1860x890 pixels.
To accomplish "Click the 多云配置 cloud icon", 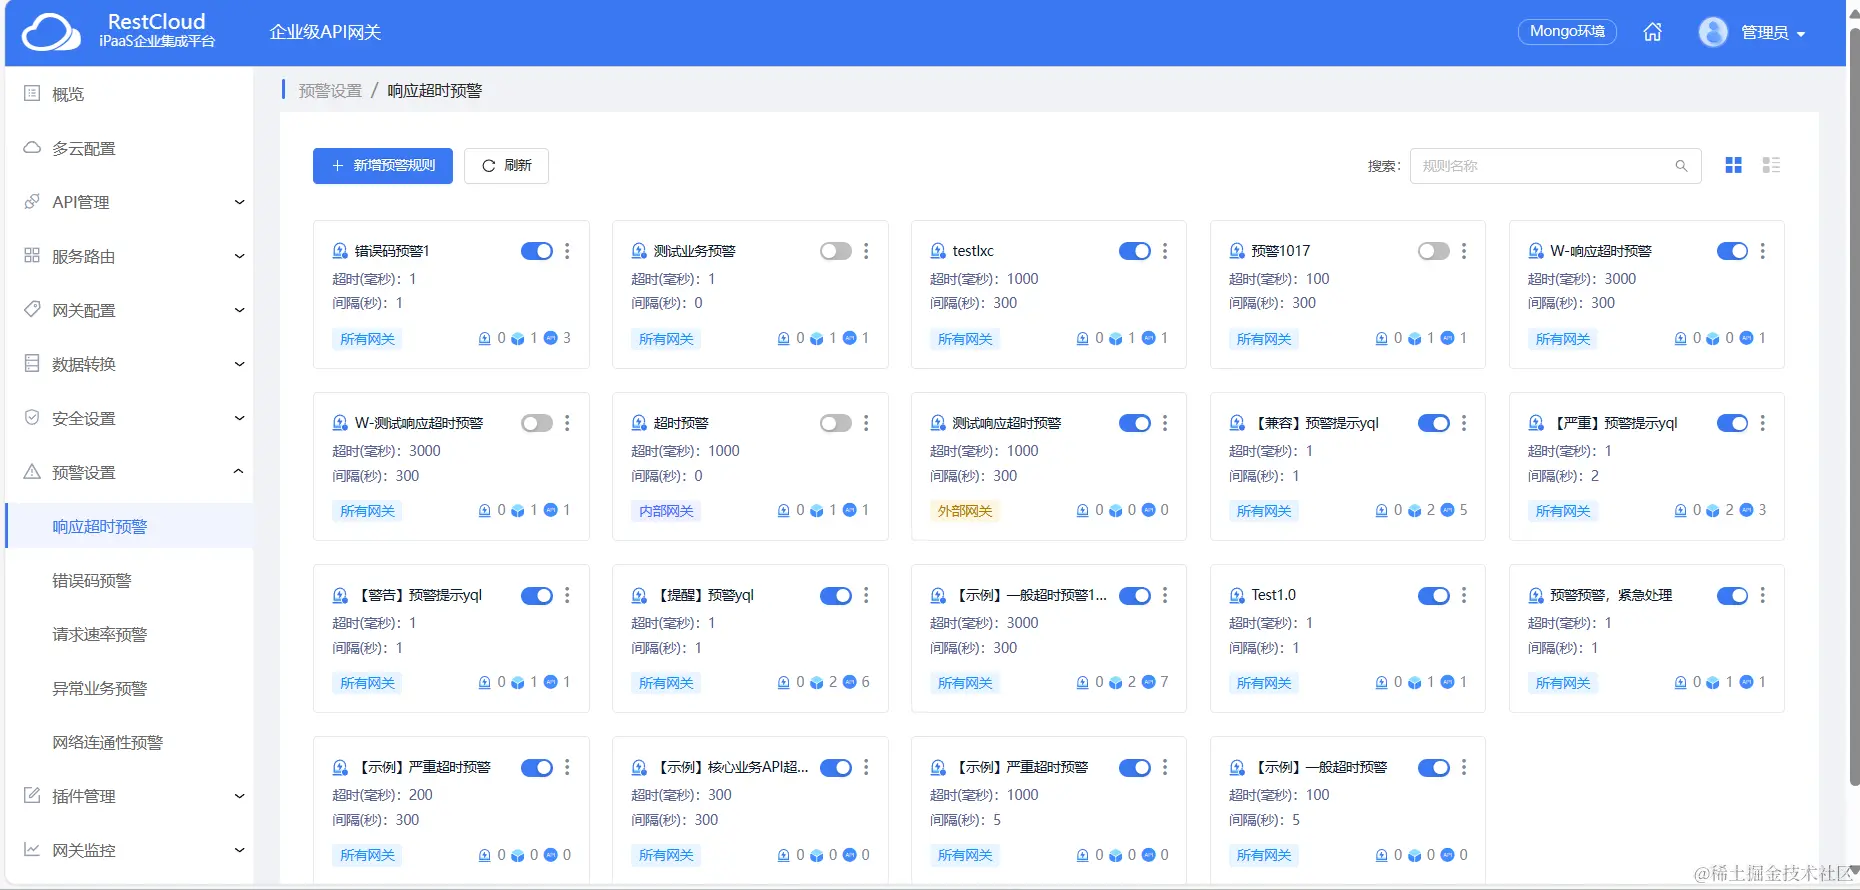I will click(x=32, y=148).
